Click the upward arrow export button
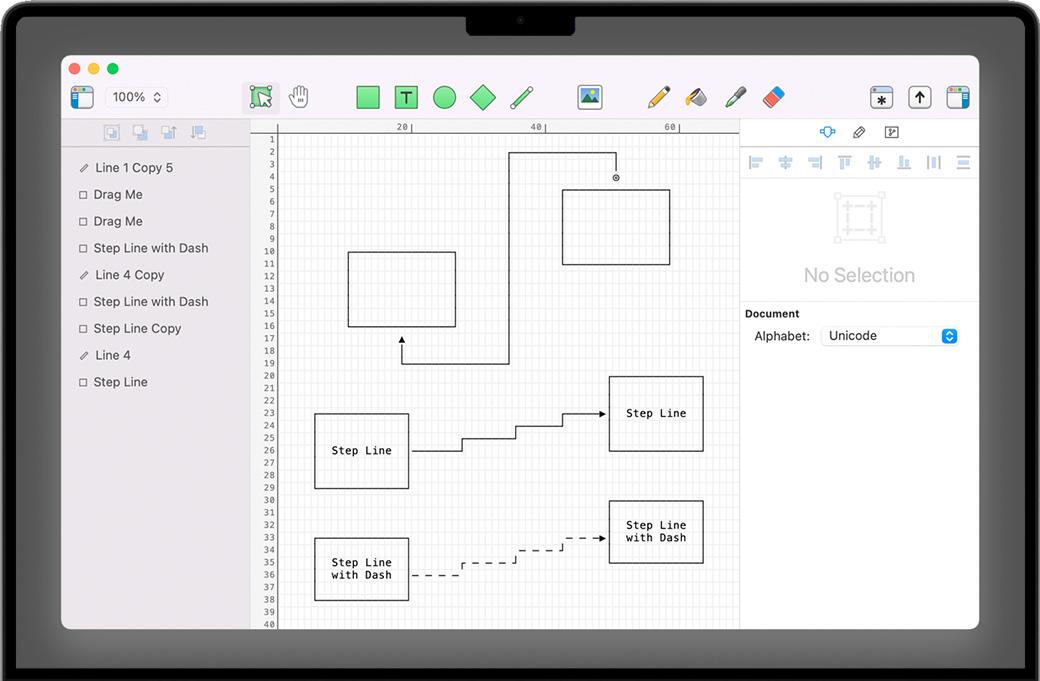Screen dimensions: 1040x681 tap(919, 97)
